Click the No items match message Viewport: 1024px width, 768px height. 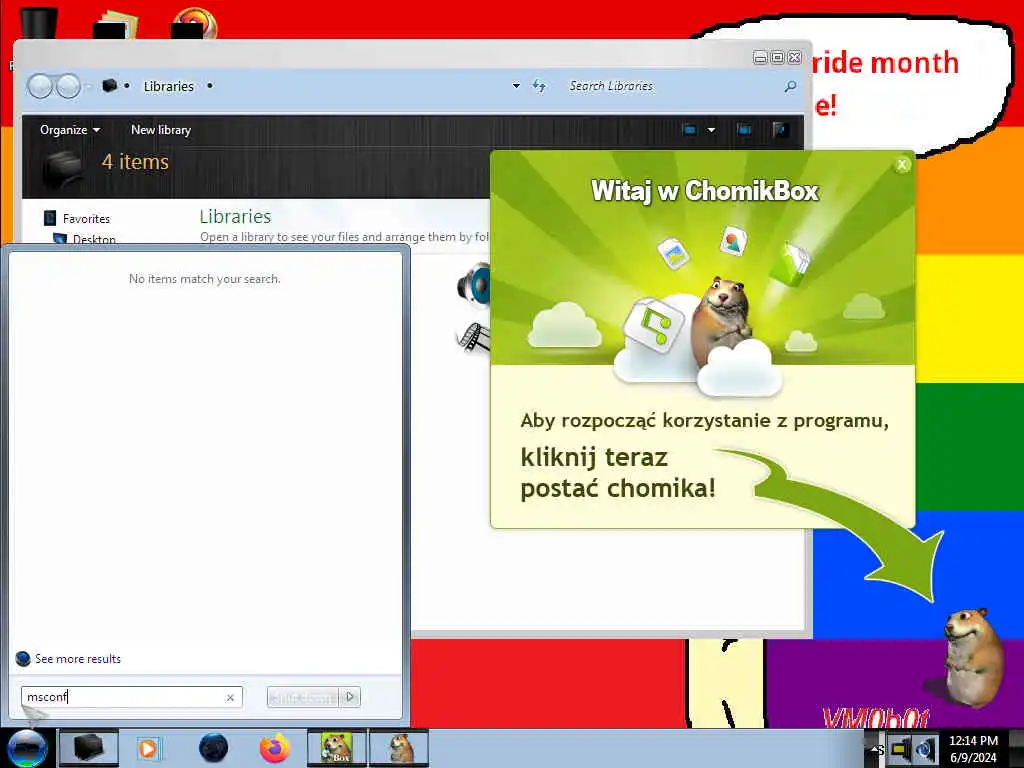point(204,279)
